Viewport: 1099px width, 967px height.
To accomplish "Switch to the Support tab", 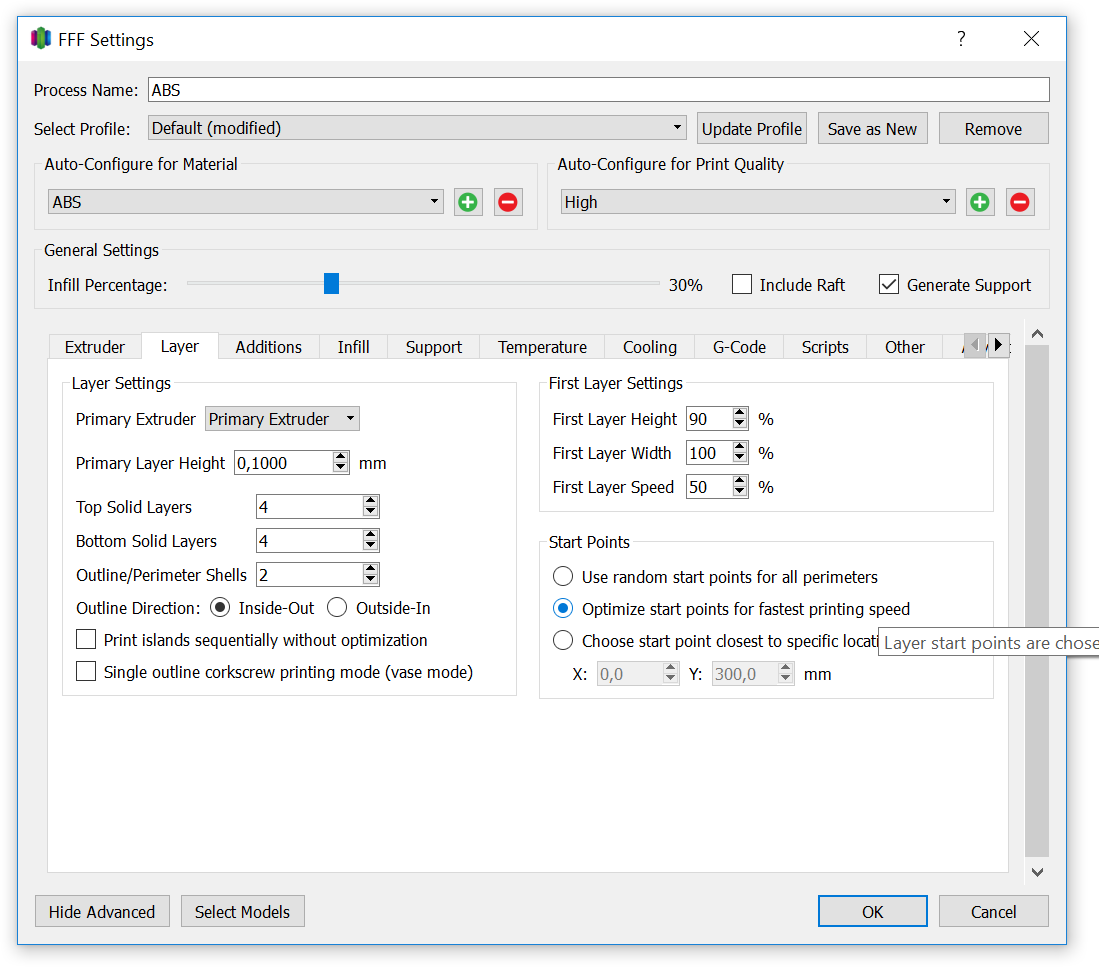I will [x=434, y=347].
